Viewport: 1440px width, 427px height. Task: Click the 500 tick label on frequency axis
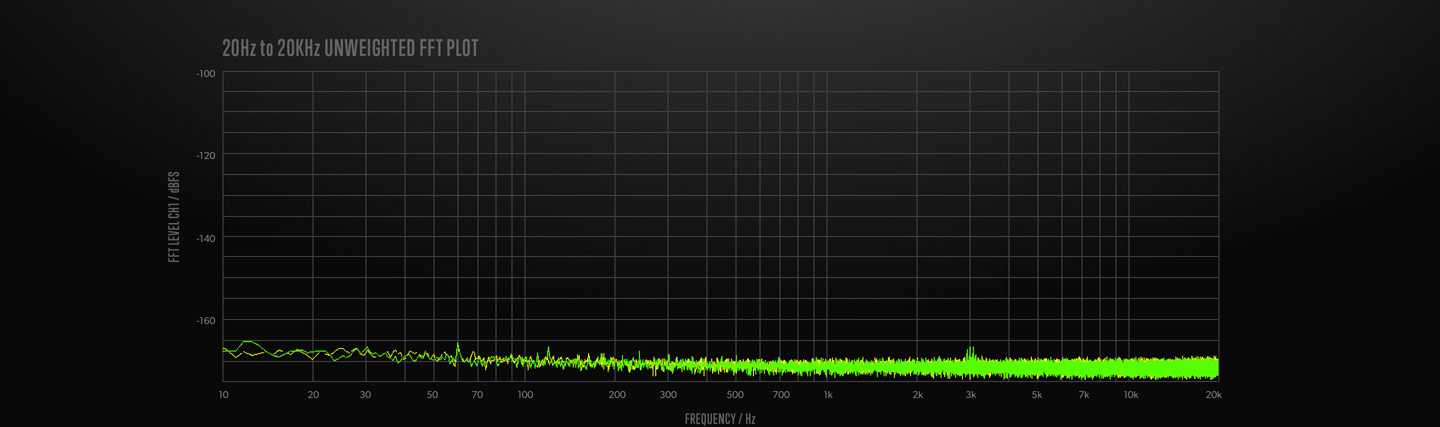point(735,395)
